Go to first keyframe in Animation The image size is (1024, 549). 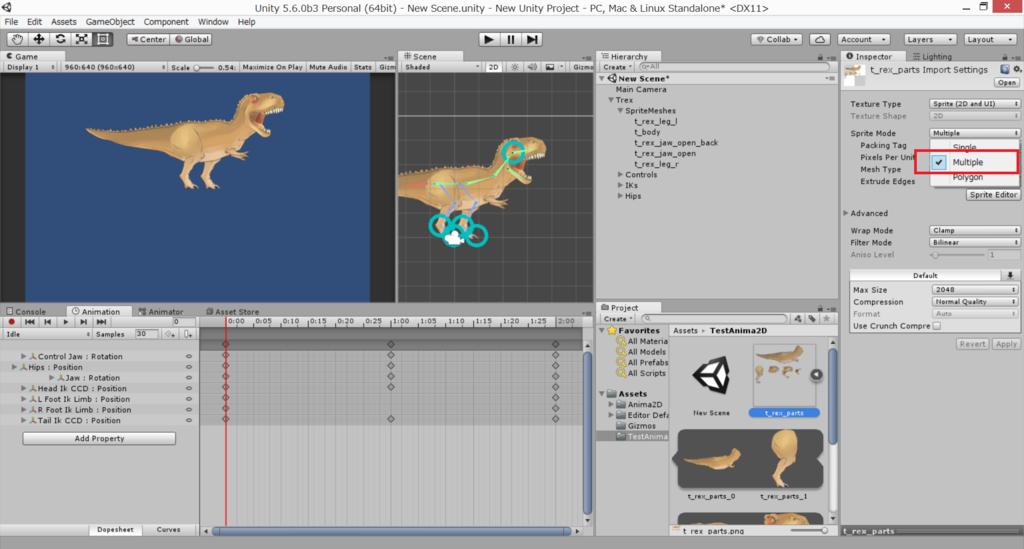click(x=29, y=322)
